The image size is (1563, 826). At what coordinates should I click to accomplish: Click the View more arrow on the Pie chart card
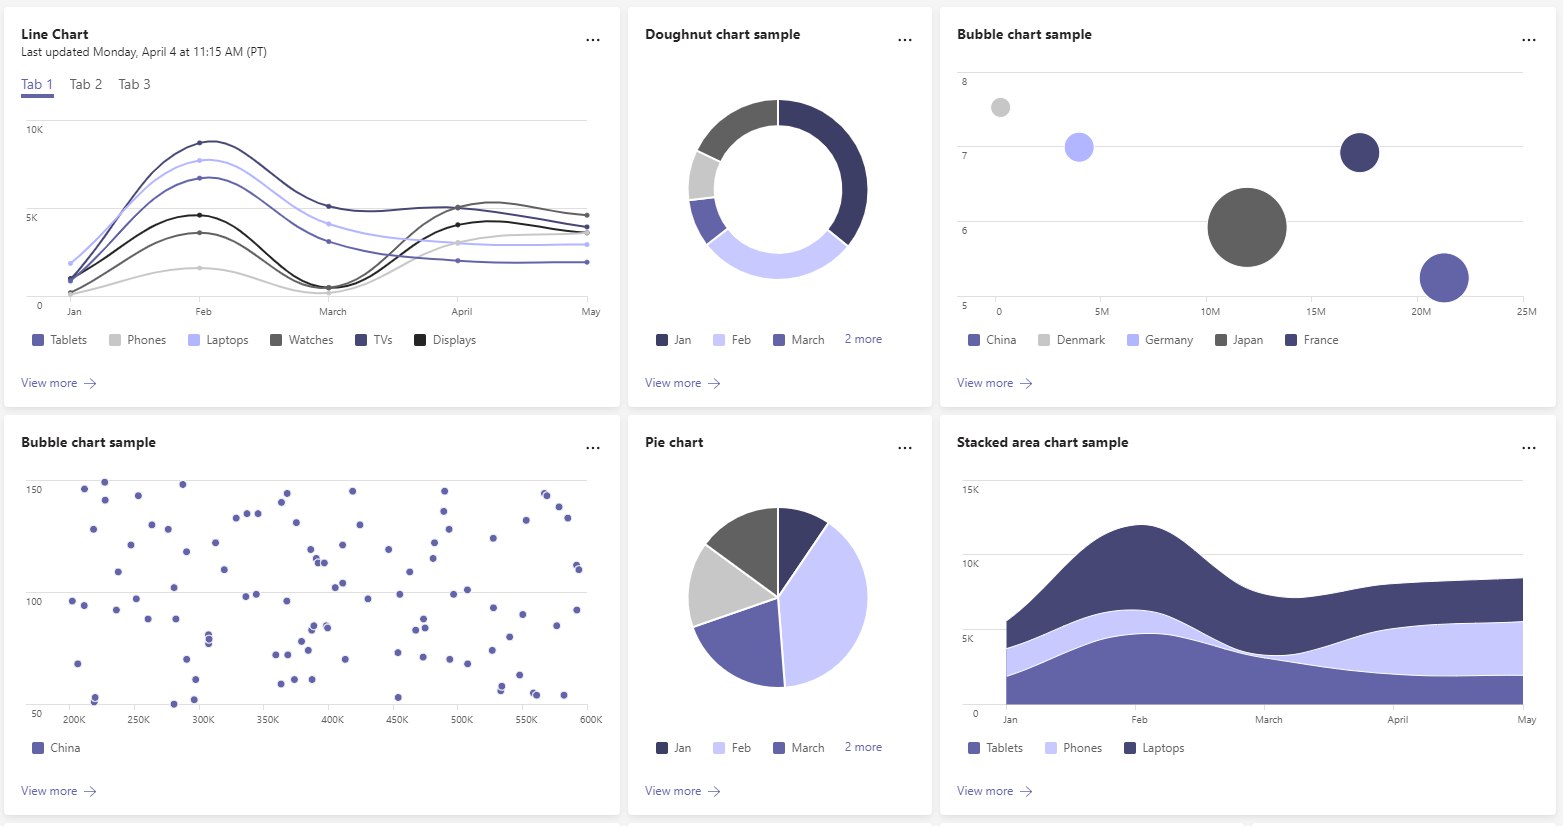pyautogui.click(x=714, y=791)
